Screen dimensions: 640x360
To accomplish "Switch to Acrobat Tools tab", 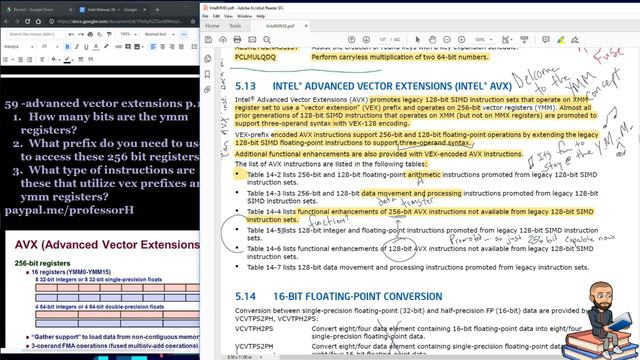I will pyautogui.click(x=235, y=26).
